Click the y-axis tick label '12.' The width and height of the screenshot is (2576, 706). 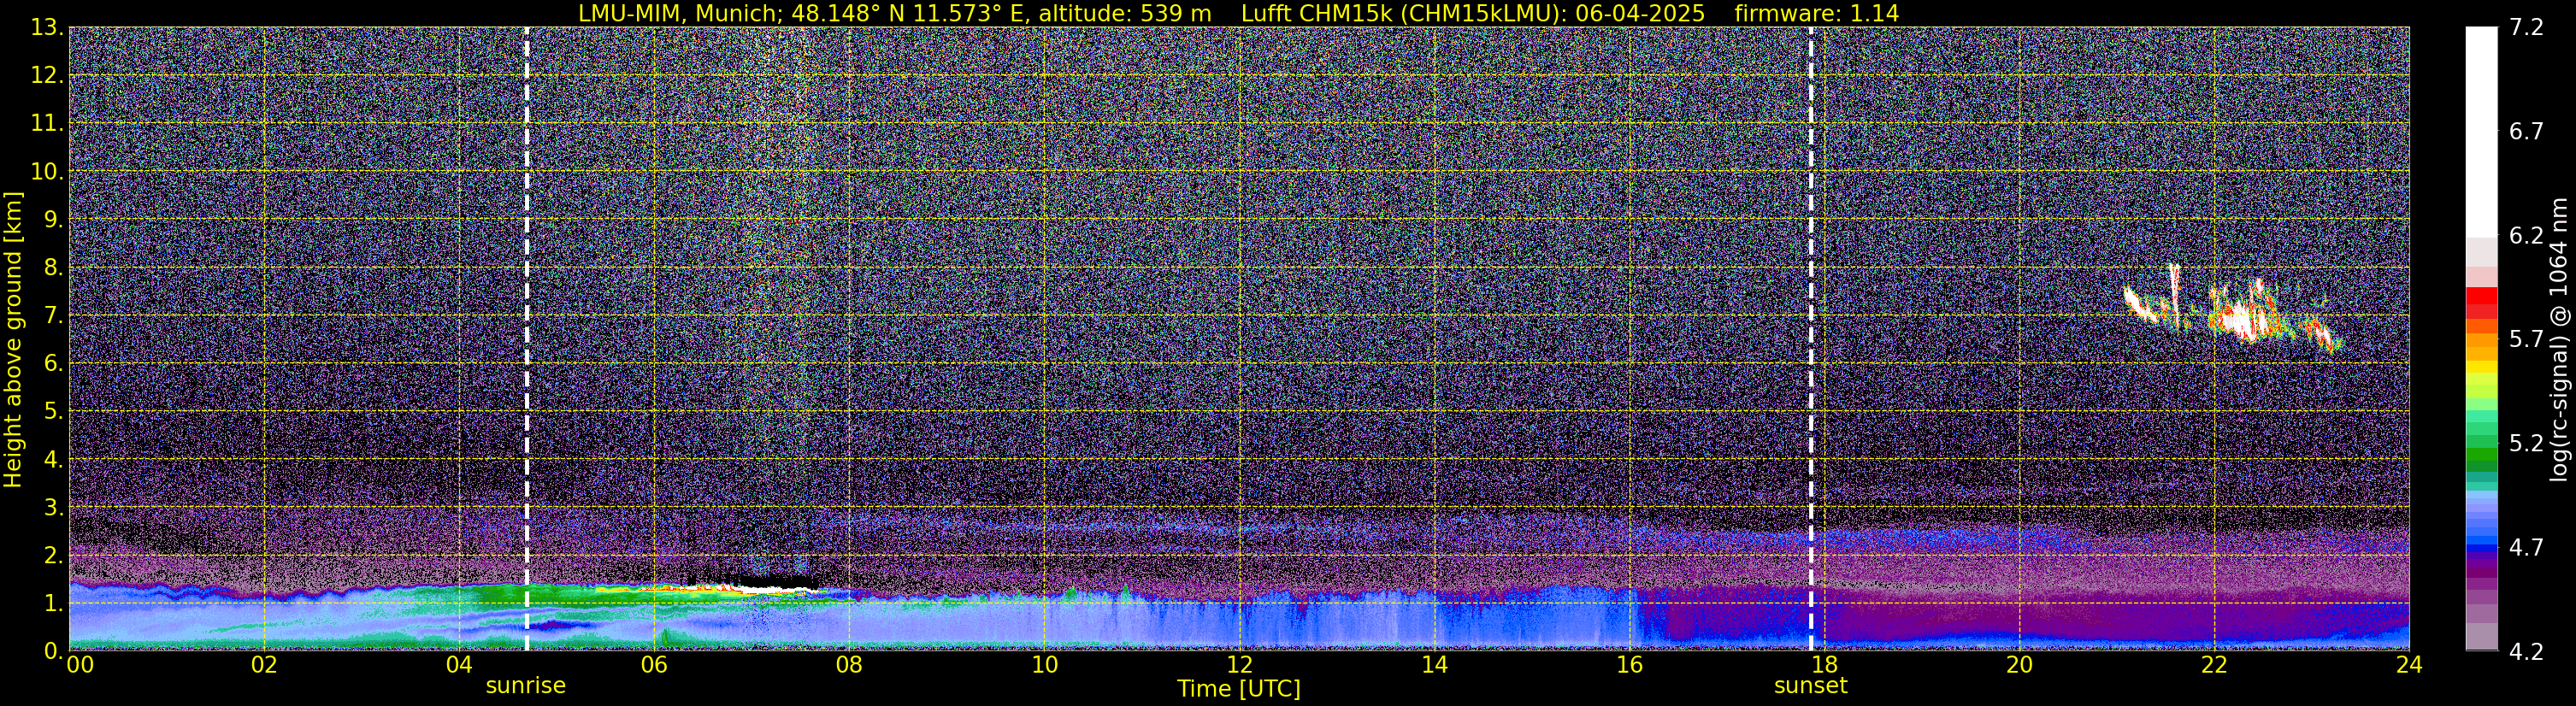[47, 76]
